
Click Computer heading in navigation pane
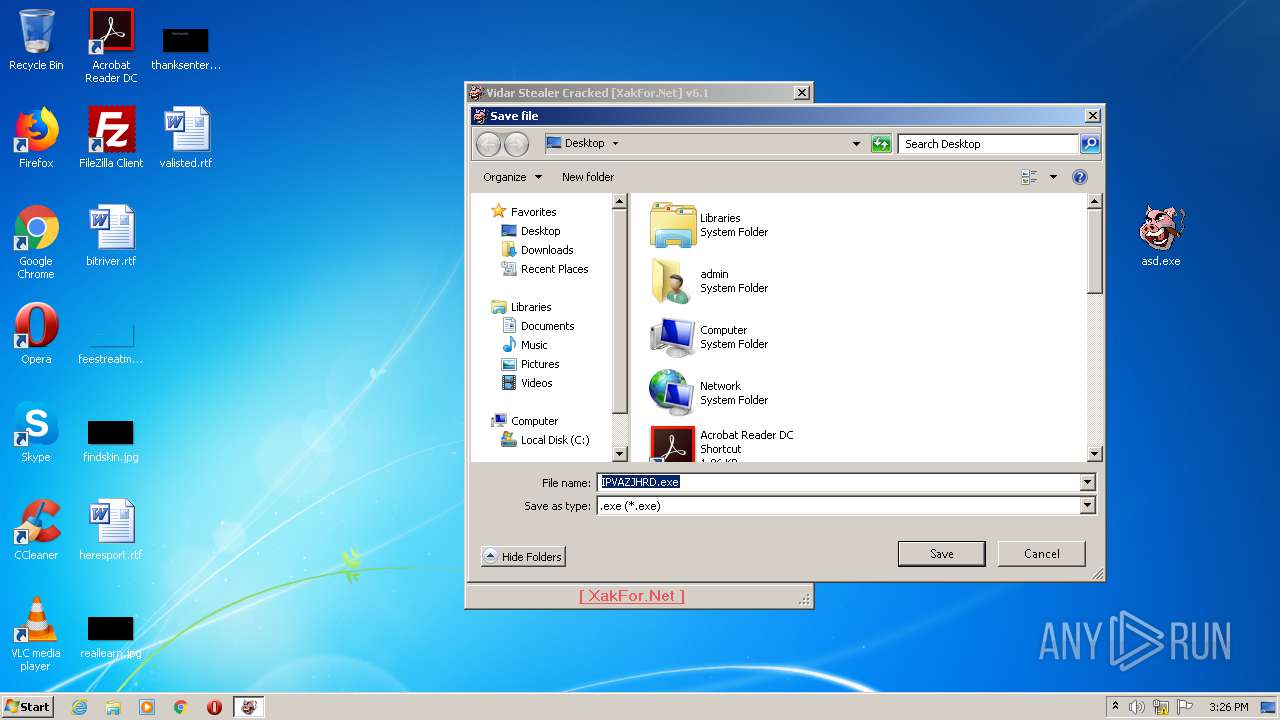[x=524, y=421]
